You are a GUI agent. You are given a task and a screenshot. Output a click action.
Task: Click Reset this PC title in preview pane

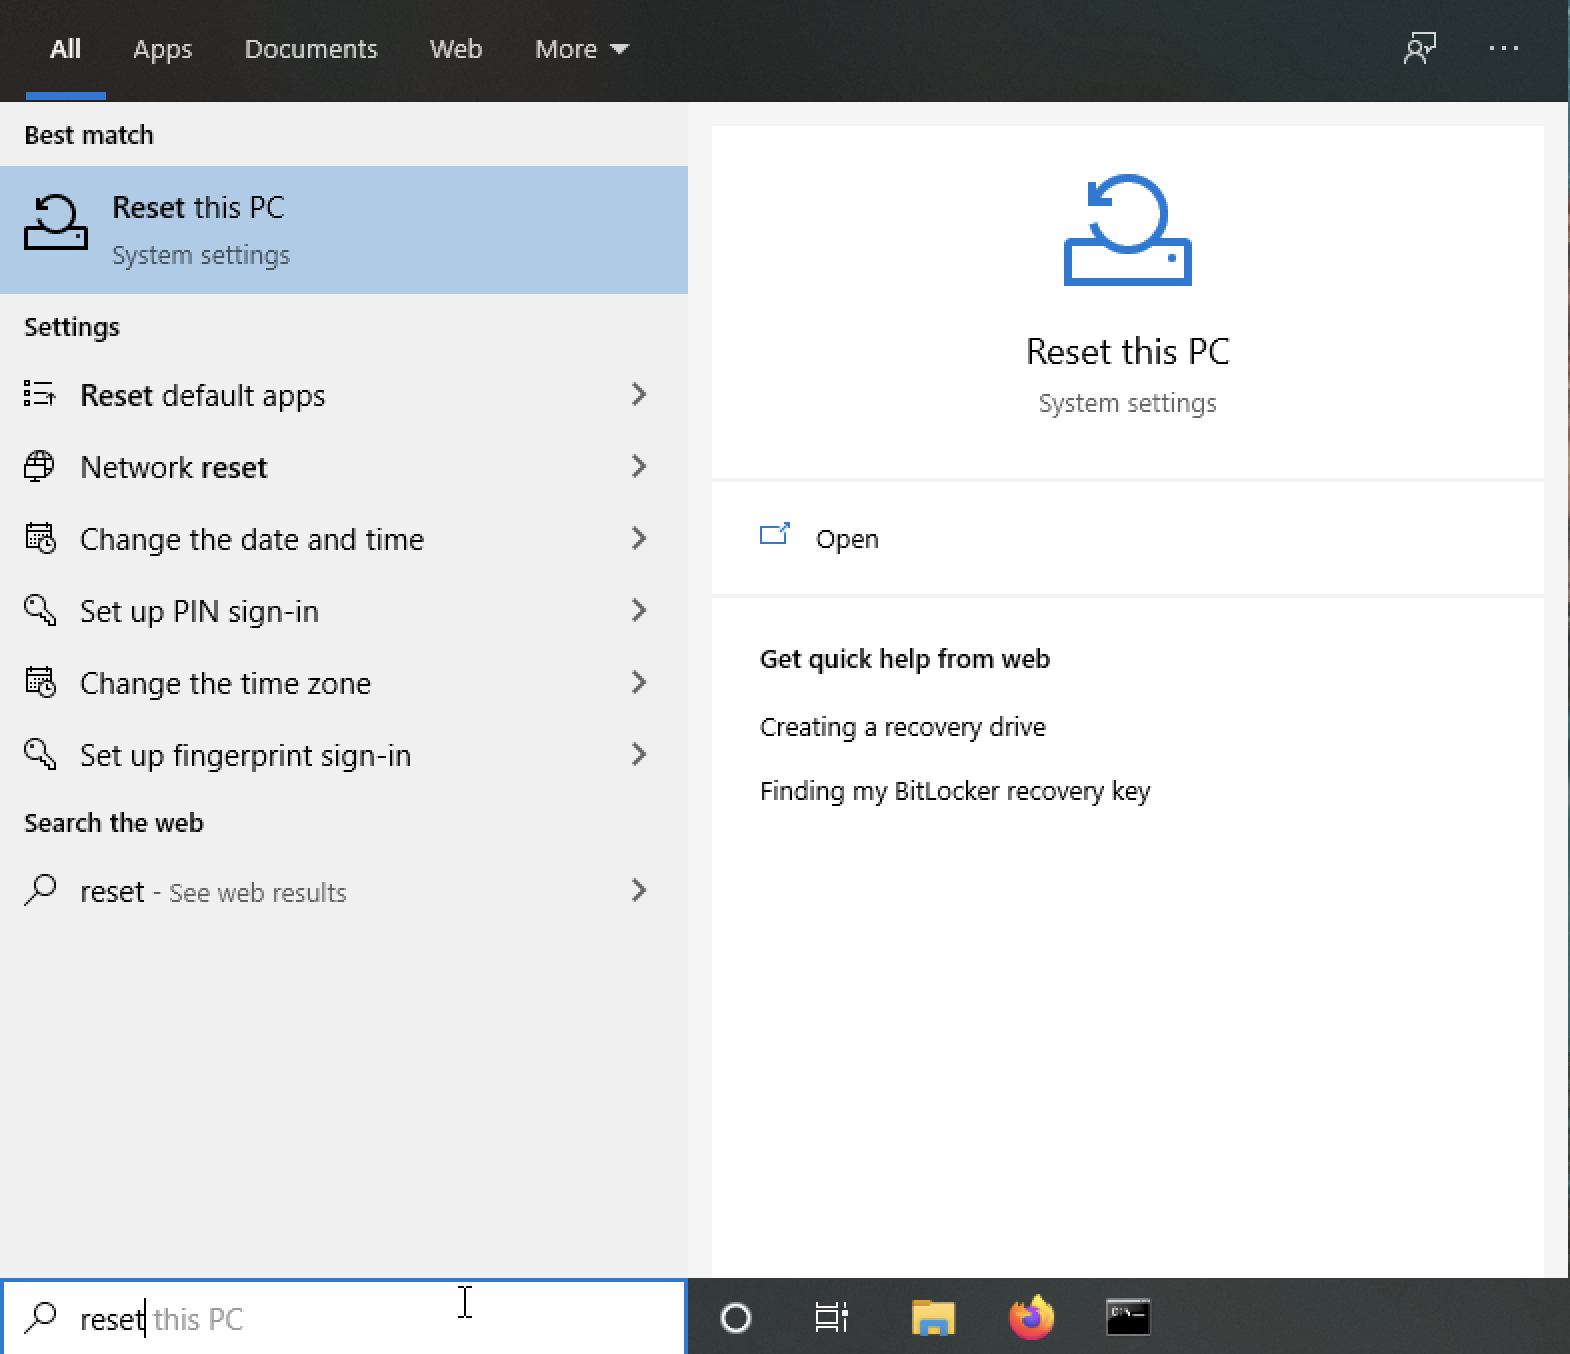1128,352
